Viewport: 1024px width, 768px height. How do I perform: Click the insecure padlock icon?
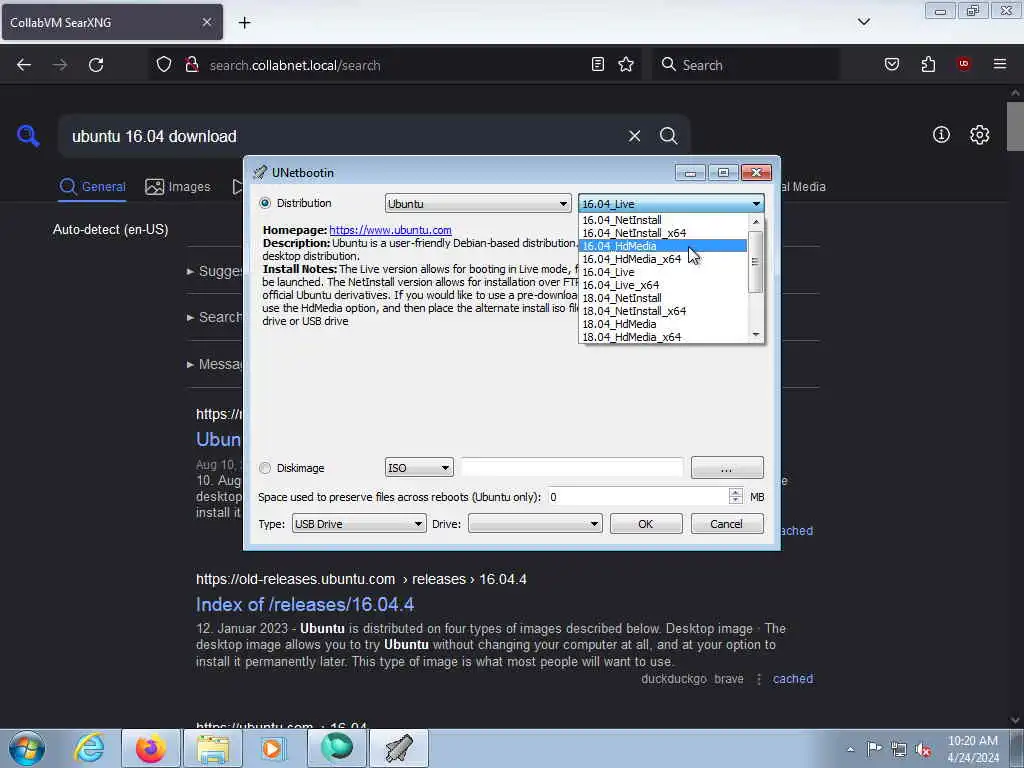[191, 64]
